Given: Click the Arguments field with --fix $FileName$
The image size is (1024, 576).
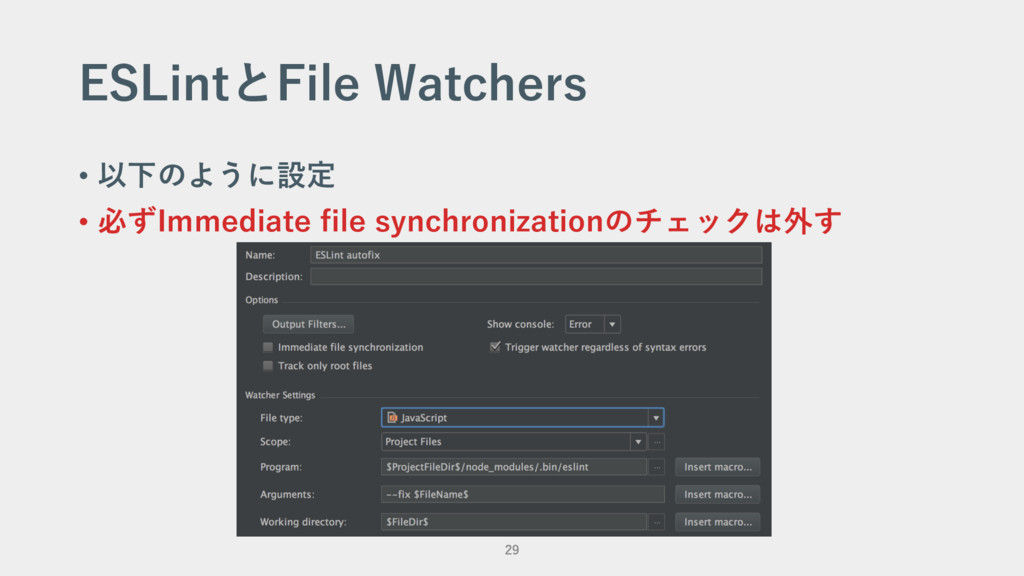Looking at the screenshot, I should pos(522,494).
